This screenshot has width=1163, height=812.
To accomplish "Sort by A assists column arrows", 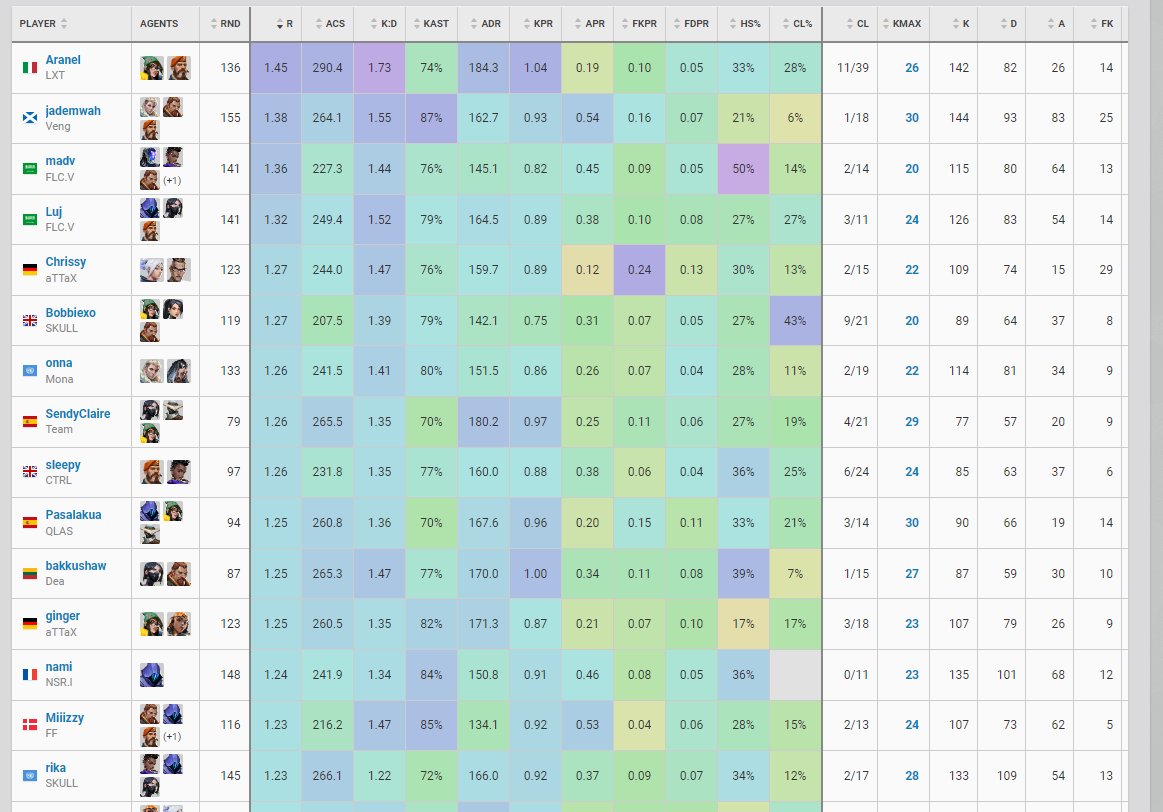I will [x=1051, y=24].
